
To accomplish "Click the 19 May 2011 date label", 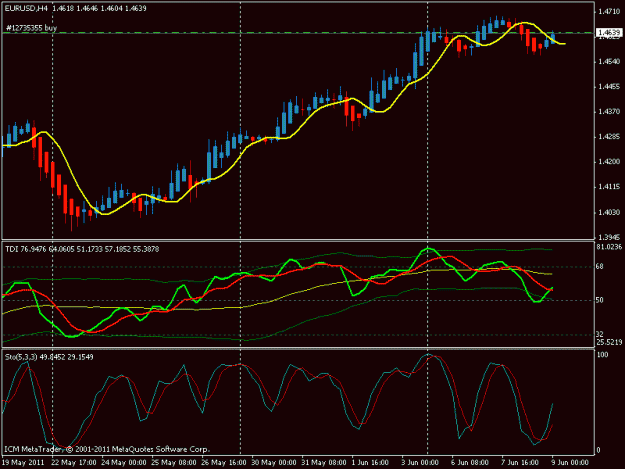I will click(x=23, y=463).
